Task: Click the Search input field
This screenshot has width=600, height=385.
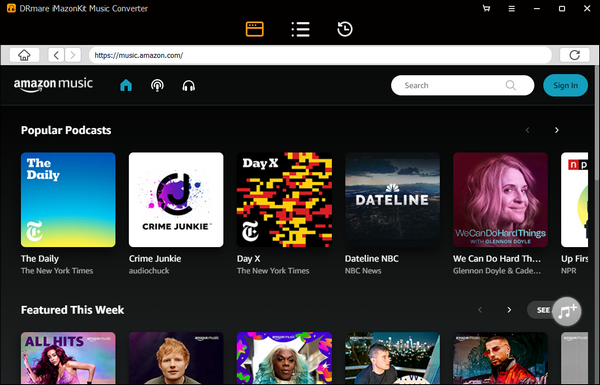Action: [x=462, y=85]
